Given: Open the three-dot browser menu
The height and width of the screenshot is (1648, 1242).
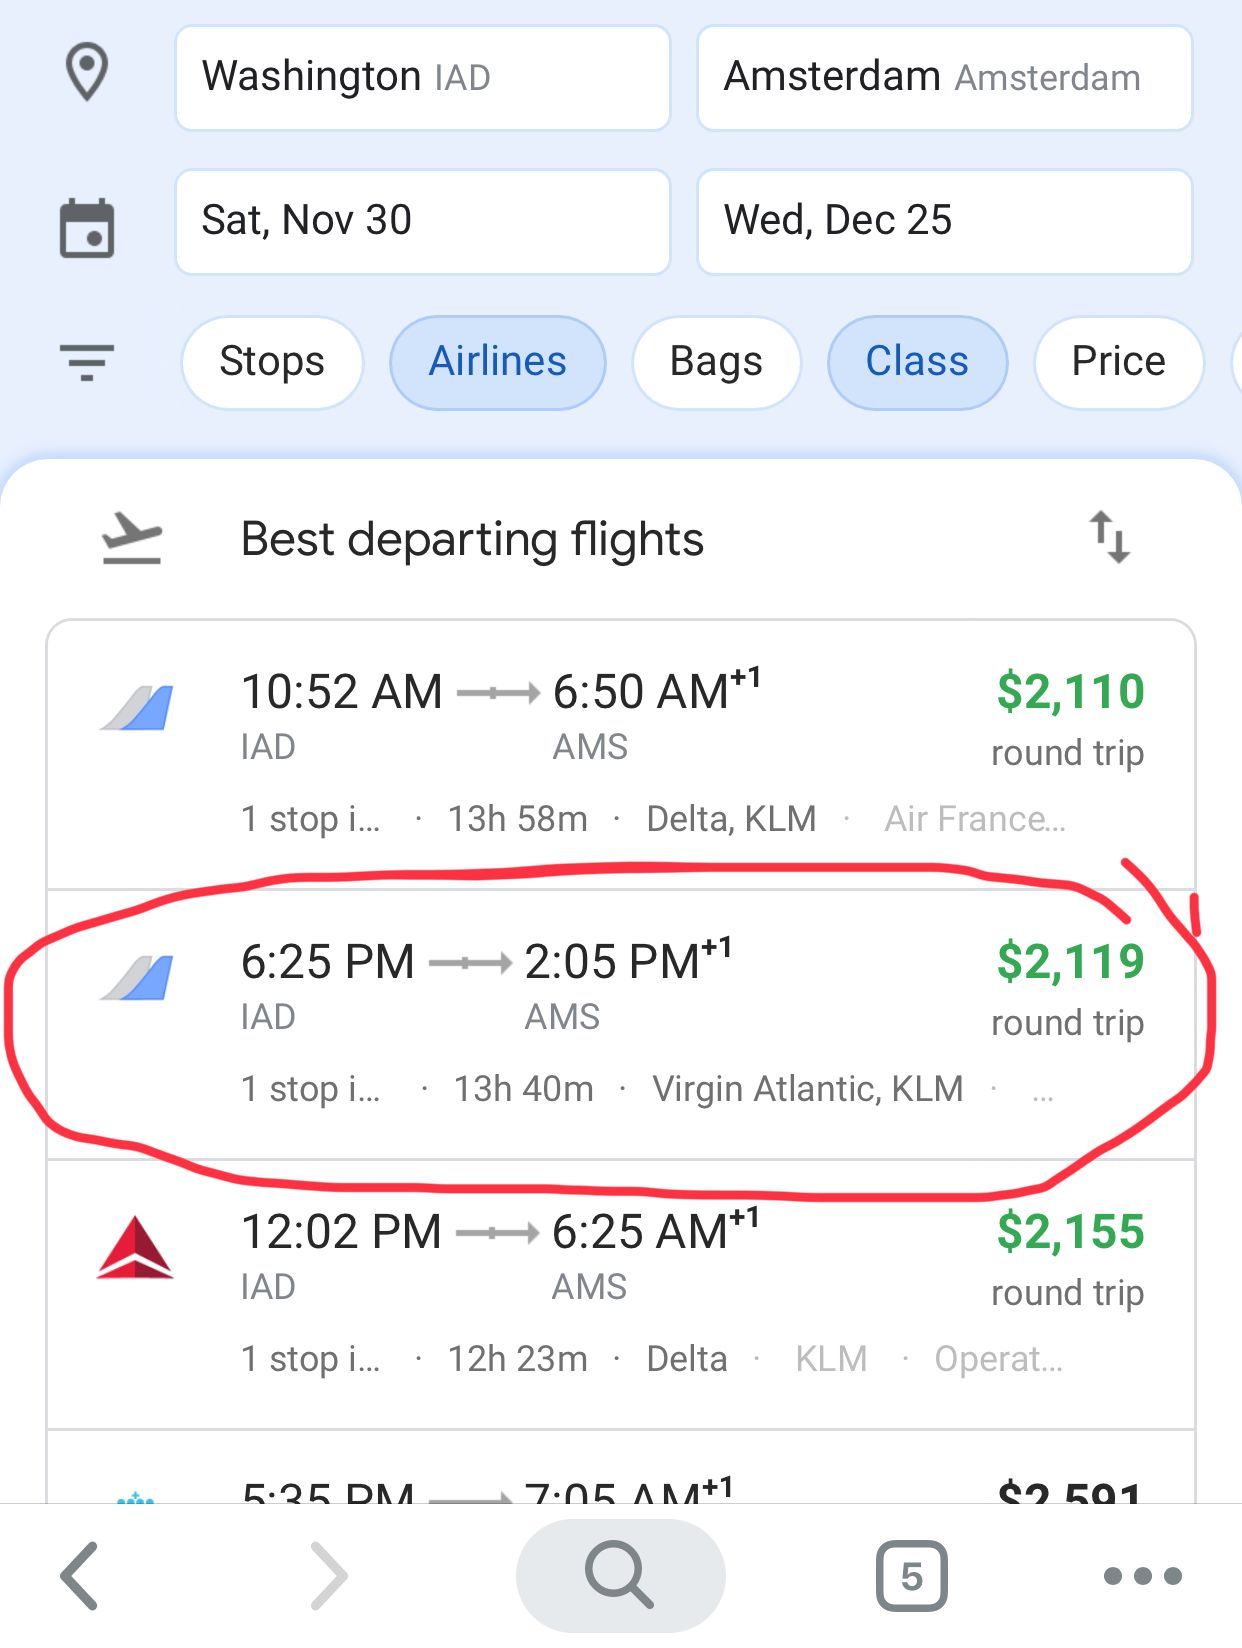Looking at the screenshot, I should tap(1142, 1577).
